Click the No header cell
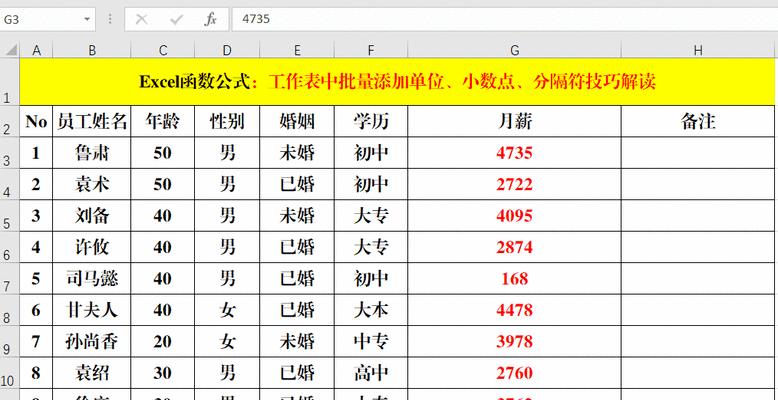Viewport: 778px width, 400px height. point(36,121)
